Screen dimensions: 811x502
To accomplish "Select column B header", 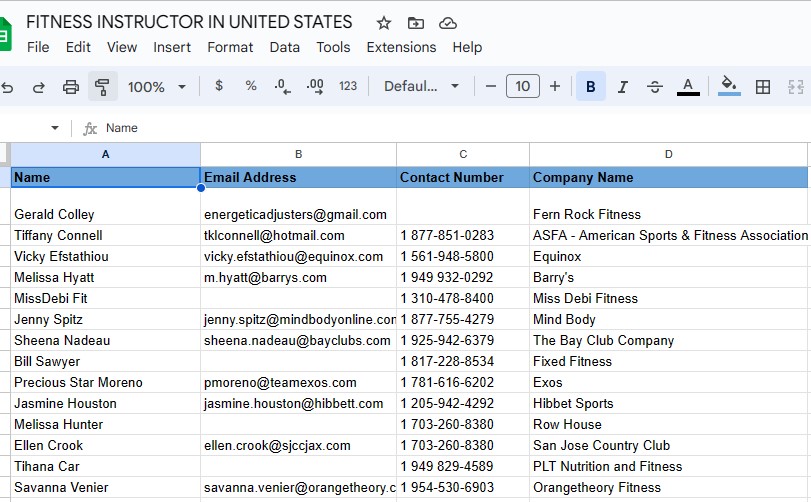I will 298,154.
